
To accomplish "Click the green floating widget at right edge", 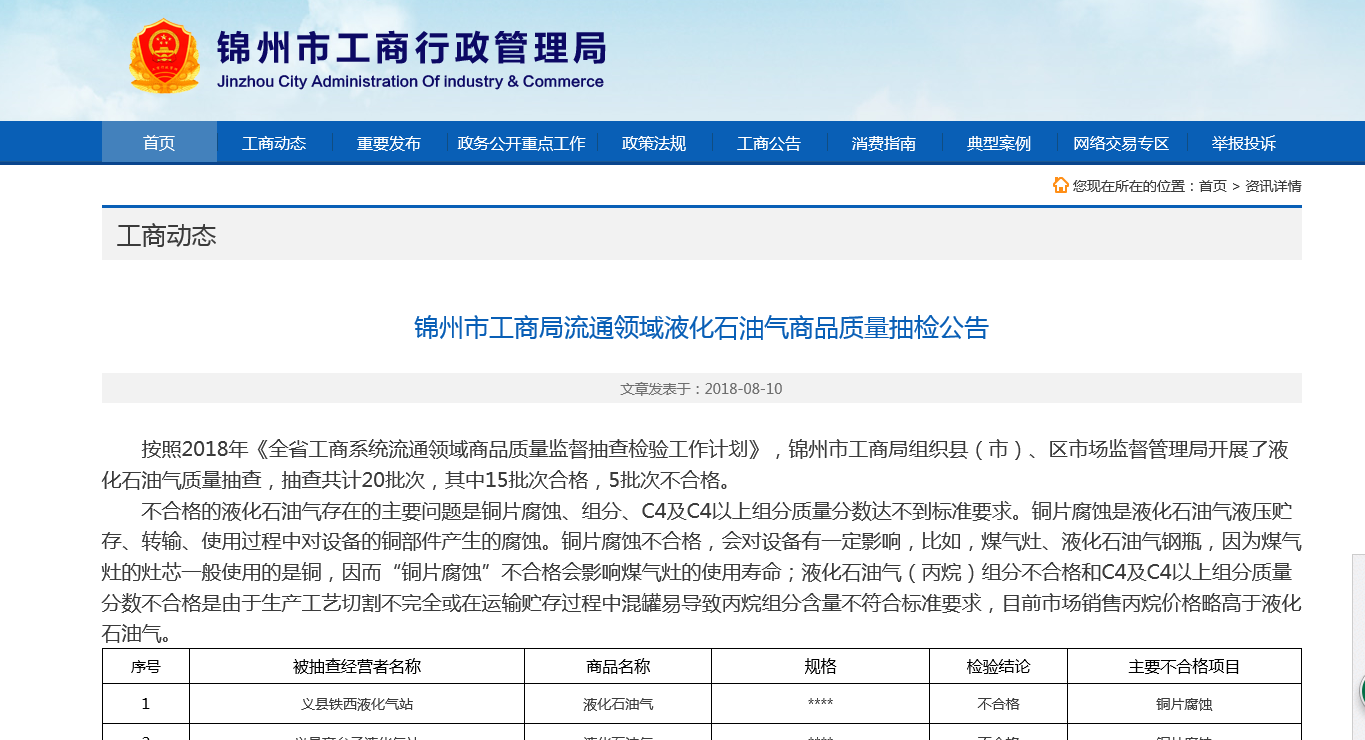I will coord(1361,690).
